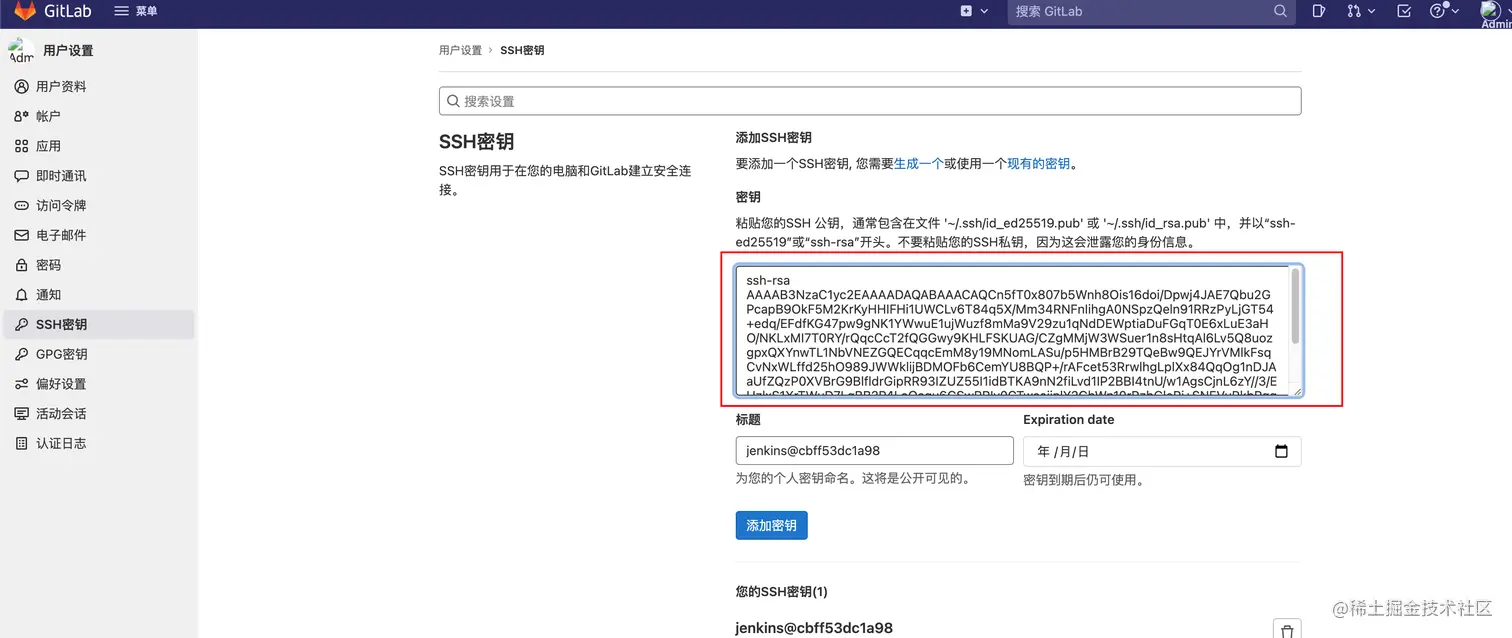Click the 帐户 account icon
Image resolution: width=1512 pixels, height=638 pixels.
21,116
